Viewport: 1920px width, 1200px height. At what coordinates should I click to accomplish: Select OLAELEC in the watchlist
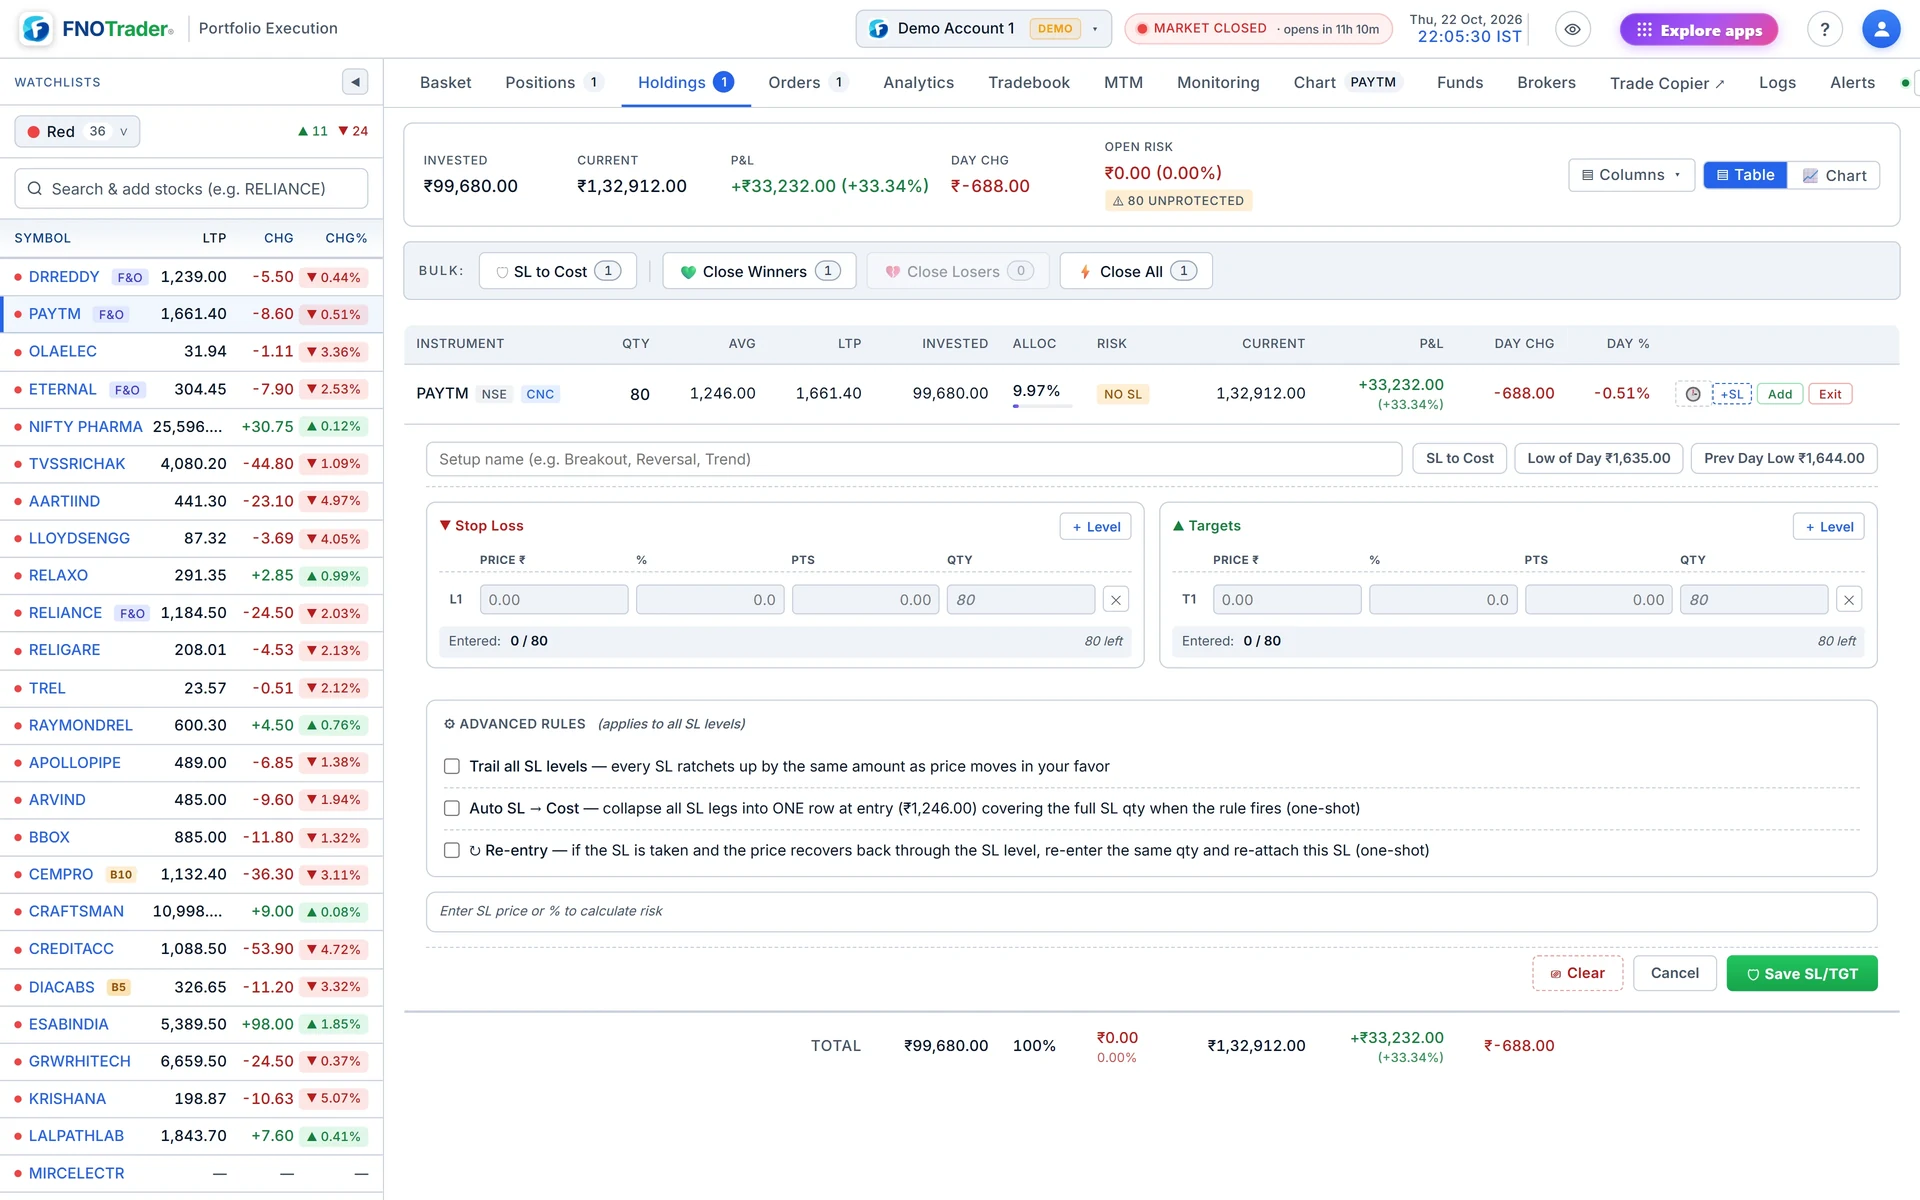pyautogui.click(x=191, y=351)
